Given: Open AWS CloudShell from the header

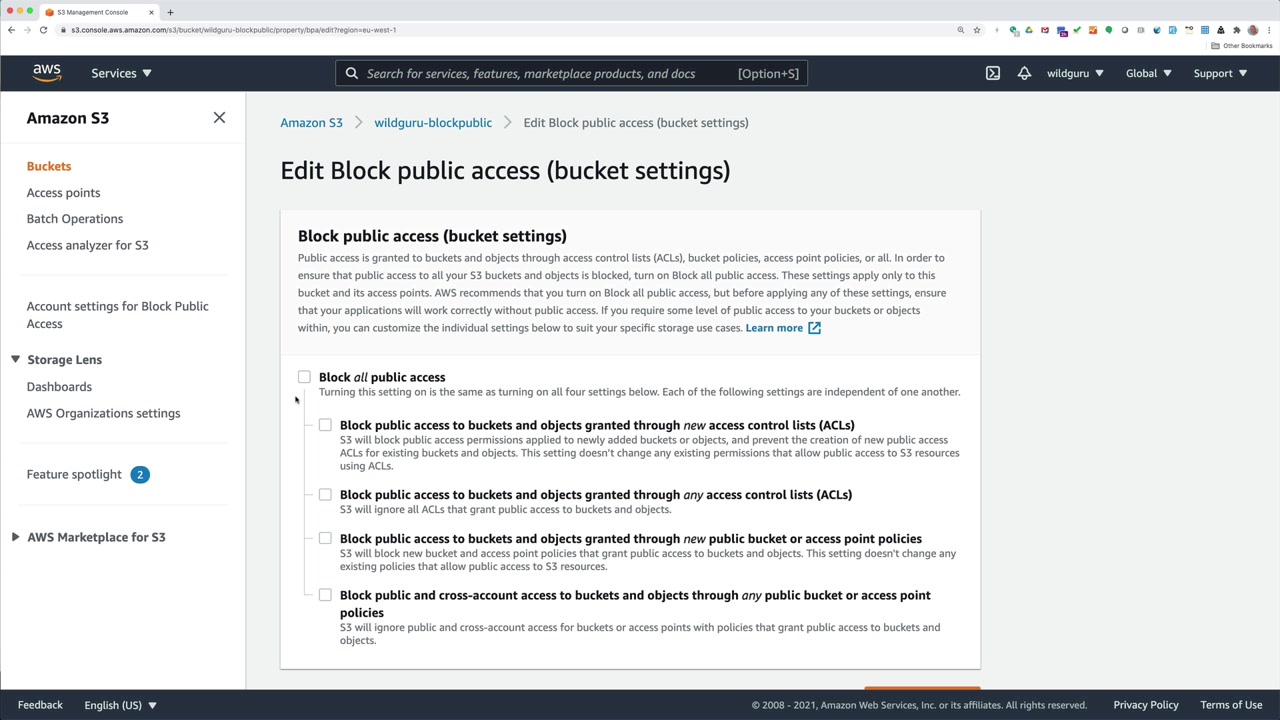Looking at the screenshot, I should tap(993, 73).
